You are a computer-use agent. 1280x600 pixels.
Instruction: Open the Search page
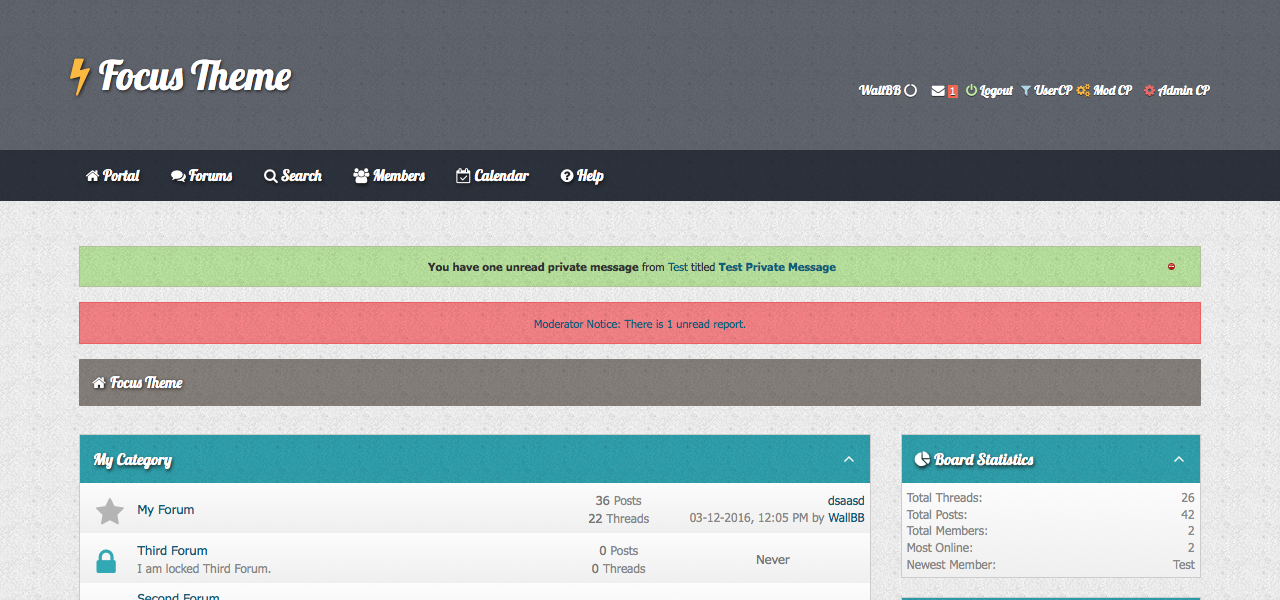(293, 176)
